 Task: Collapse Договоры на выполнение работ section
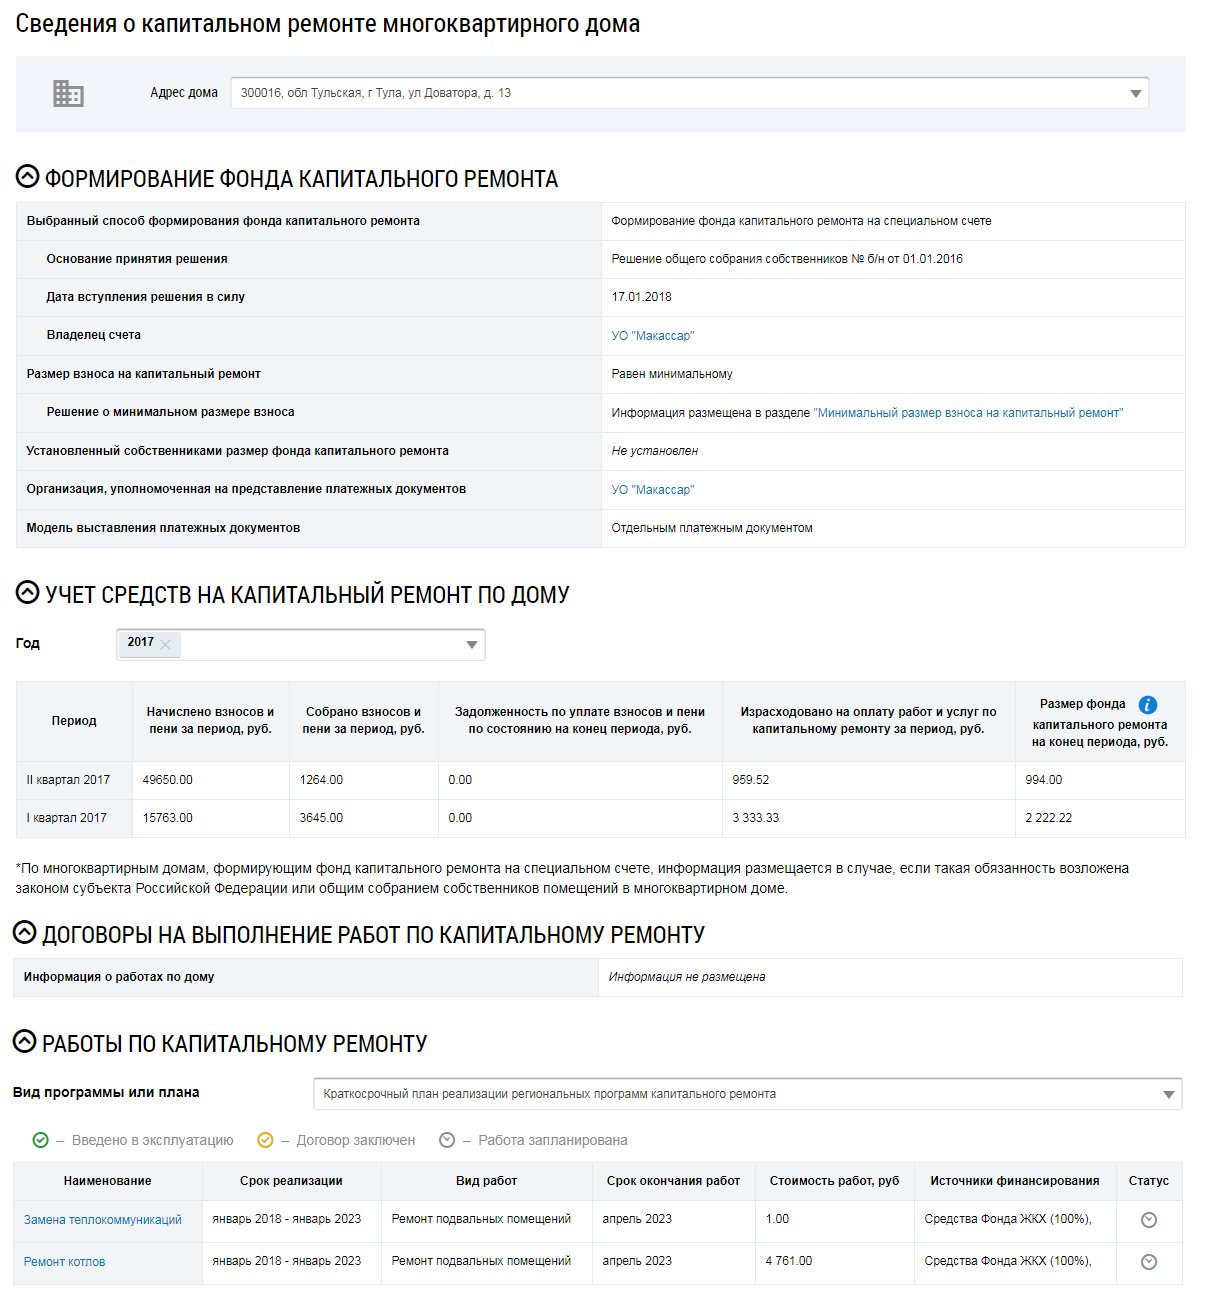click(x=25, y=933)
